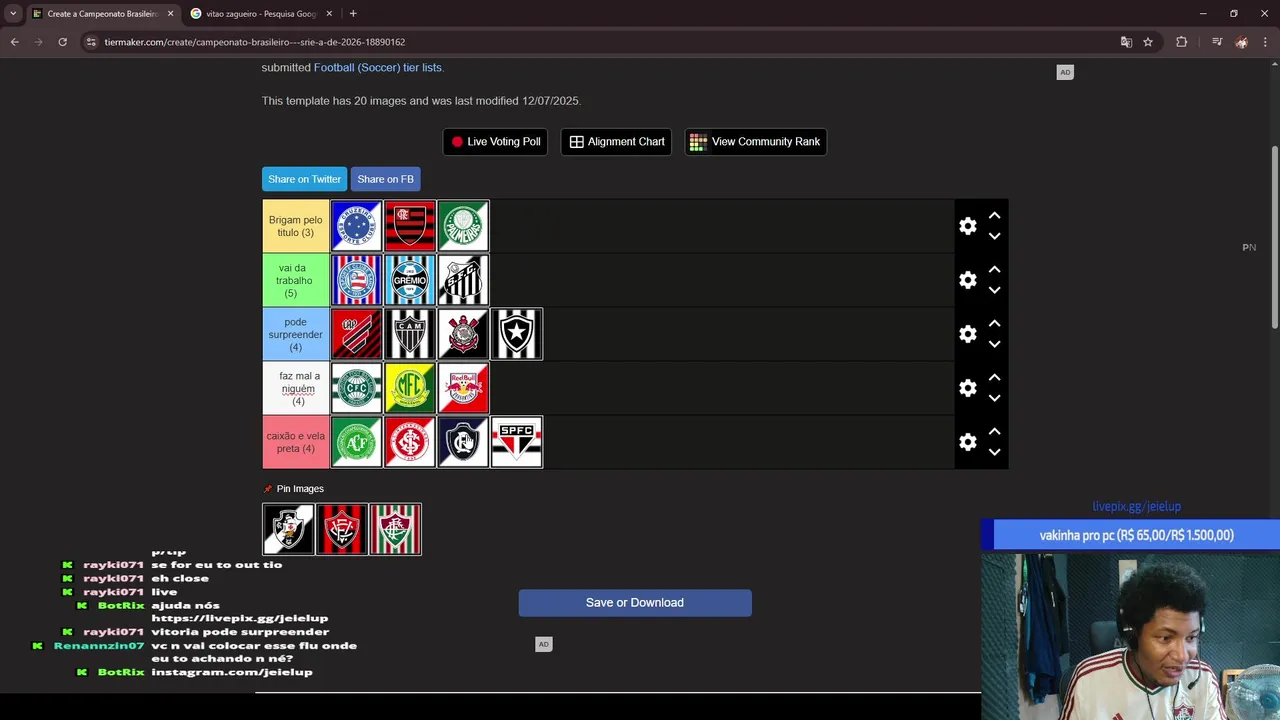Open the browser extensions puzzle icon
The height and width of the screenshot is (720, 1280).
pyautogui.click(x=1181, y=42)
